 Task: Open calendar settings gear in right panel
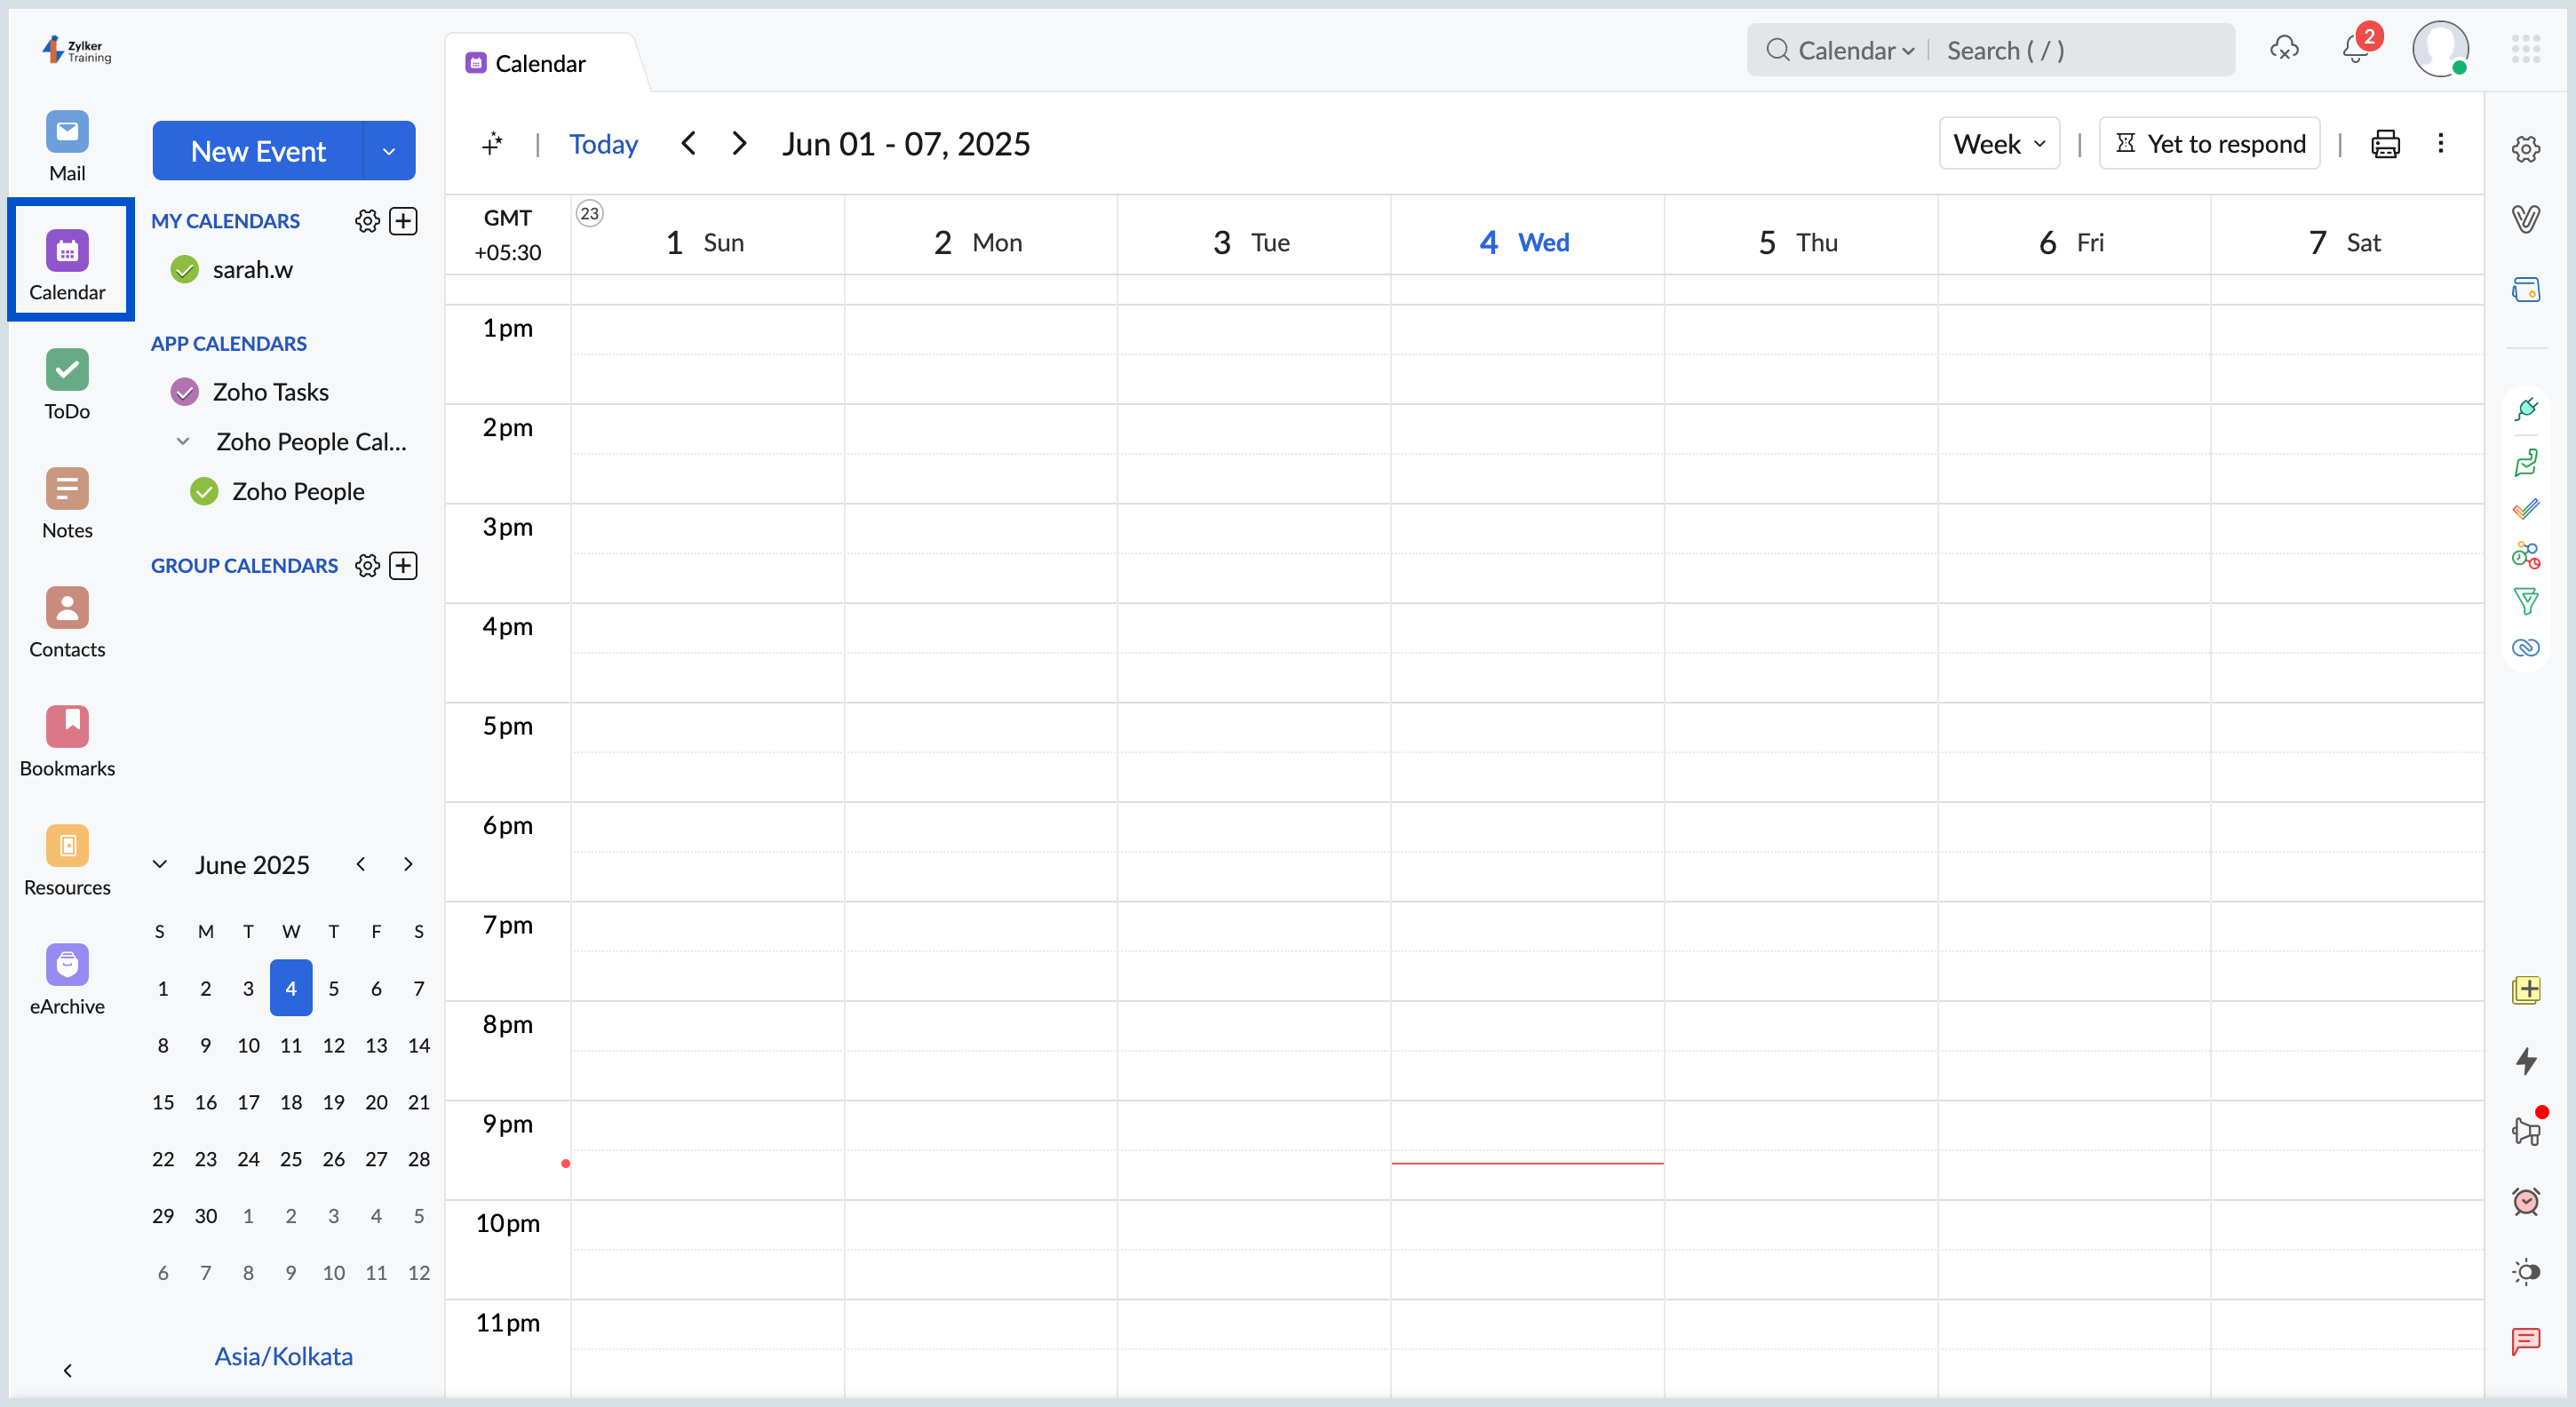coord(2526,149)
